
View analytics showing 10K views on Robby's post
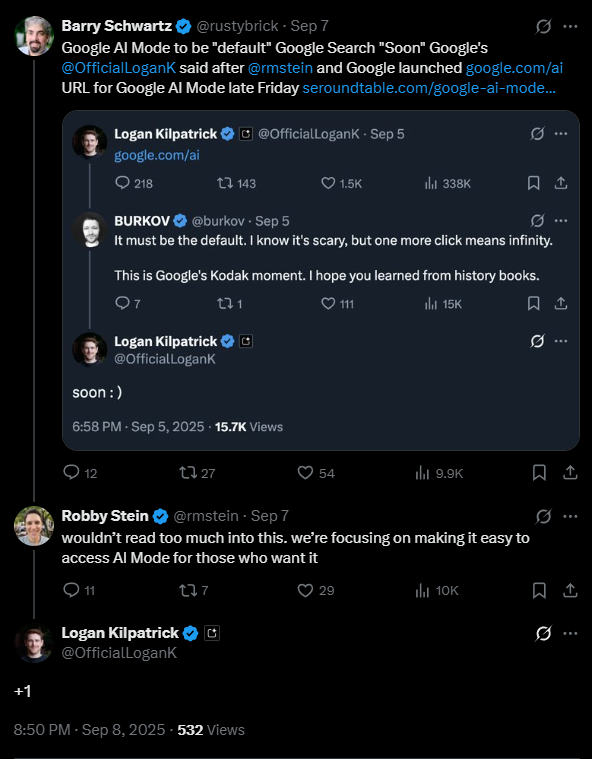click(437, 591)
